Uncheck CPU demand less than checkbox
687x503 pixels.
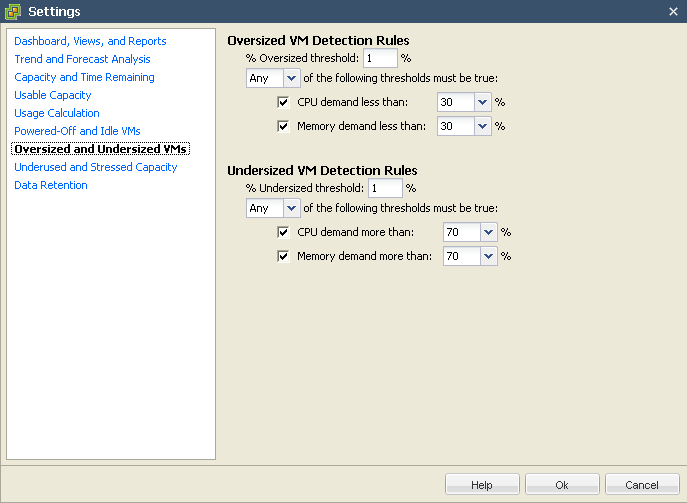[283, 102]
